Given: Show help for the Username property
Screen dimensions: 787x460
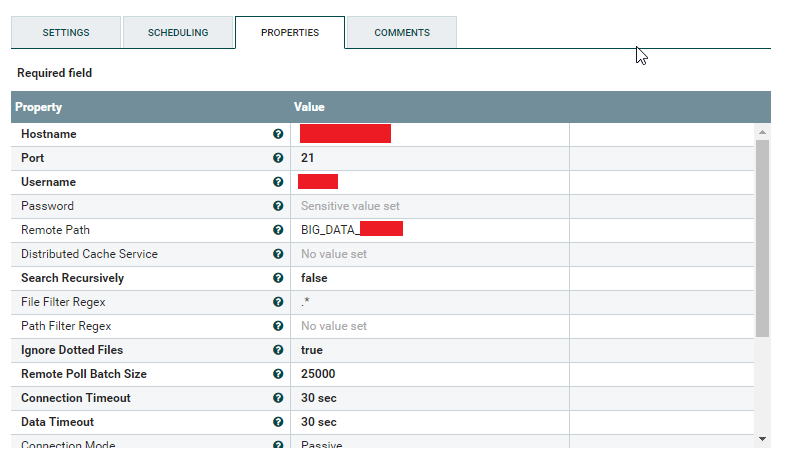Looking at the screenshot, I should (278, 182).
